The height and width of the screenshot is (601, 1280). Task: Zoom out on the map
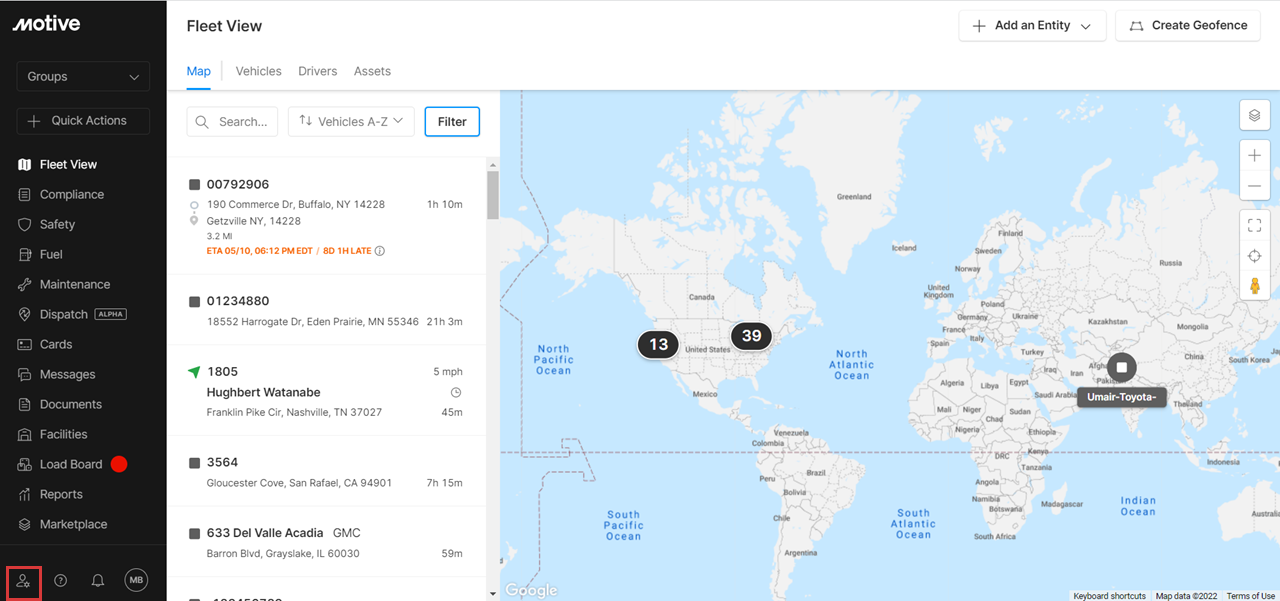coord(1255,187)
